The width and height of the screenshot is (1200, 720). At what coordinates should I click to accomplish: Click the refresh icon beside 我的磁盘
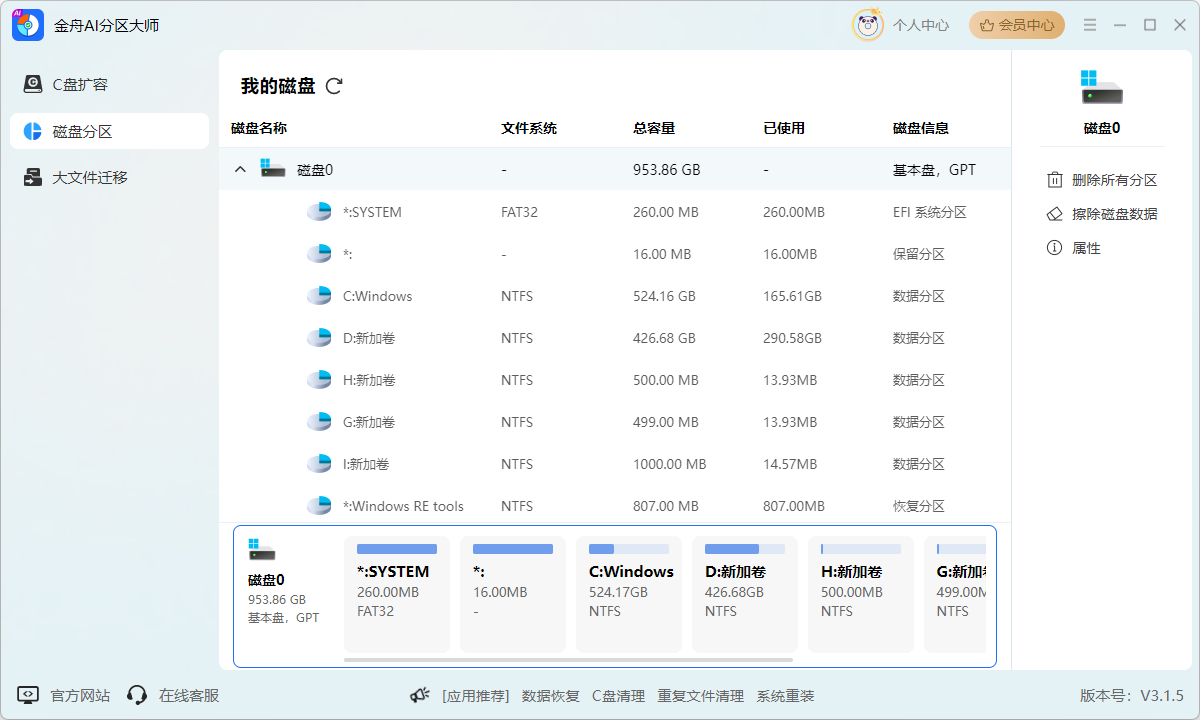click(x=334, y=86)
